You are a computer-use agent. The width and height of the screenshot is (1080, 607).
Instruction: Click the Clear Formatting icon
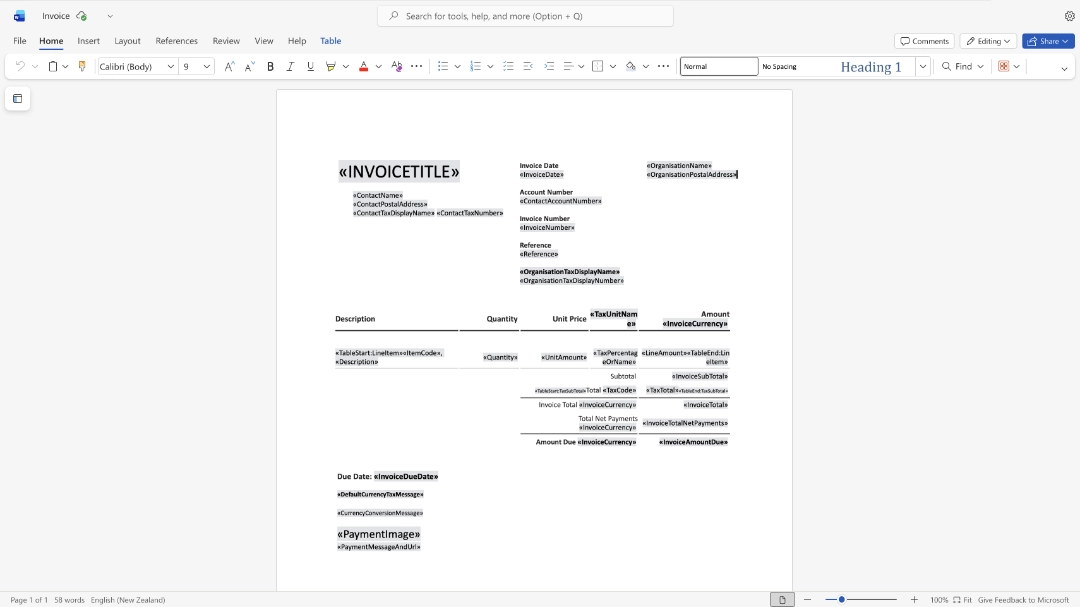tap(396, 66)
